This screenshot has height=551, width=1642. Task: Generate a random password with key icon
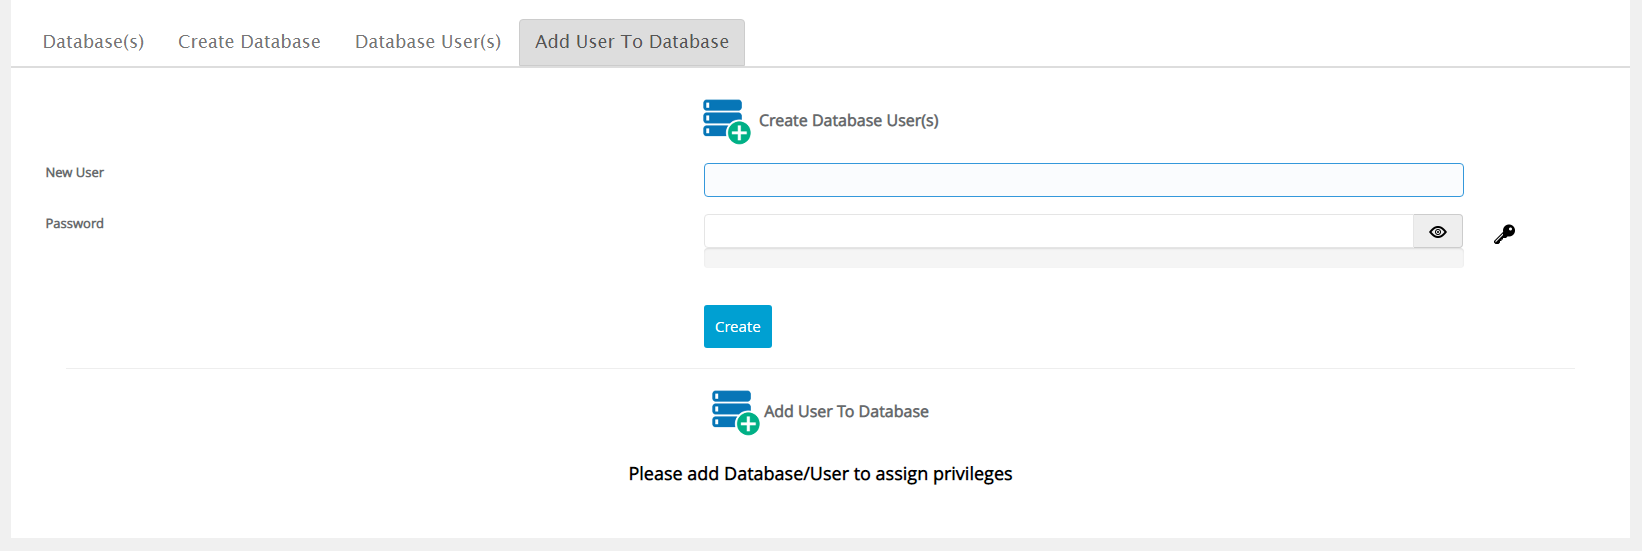[x=1504, y=234]
